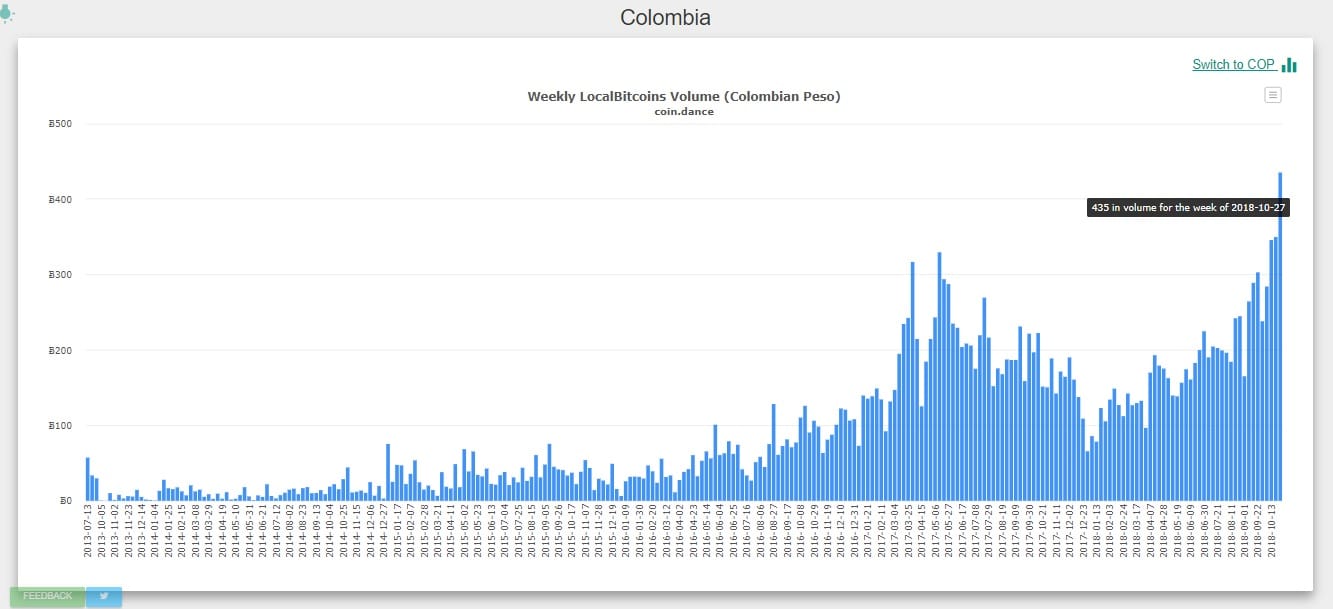Click the Colombia page heading

pyautogui.click(x=665, y=17)
